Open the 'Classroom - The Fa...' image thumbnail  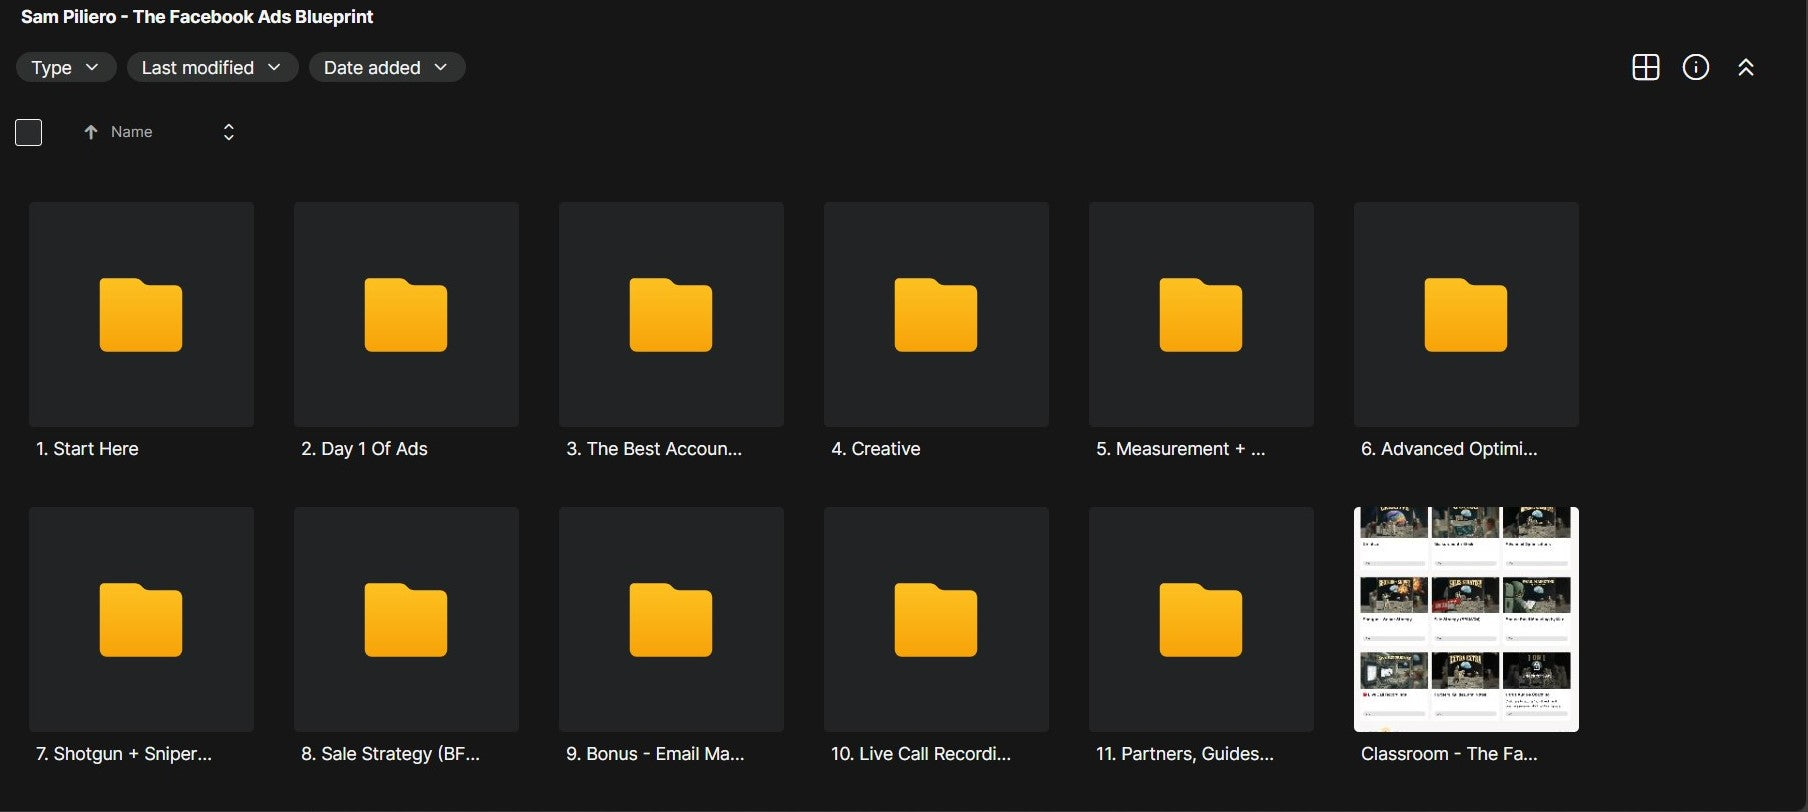1466,619
